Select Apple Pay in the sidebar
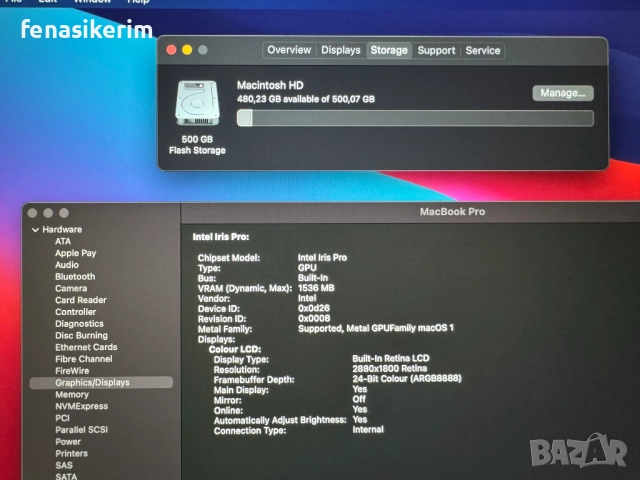Image resolution: width=640 pixels, height=480 pixels. click(76, 253)
